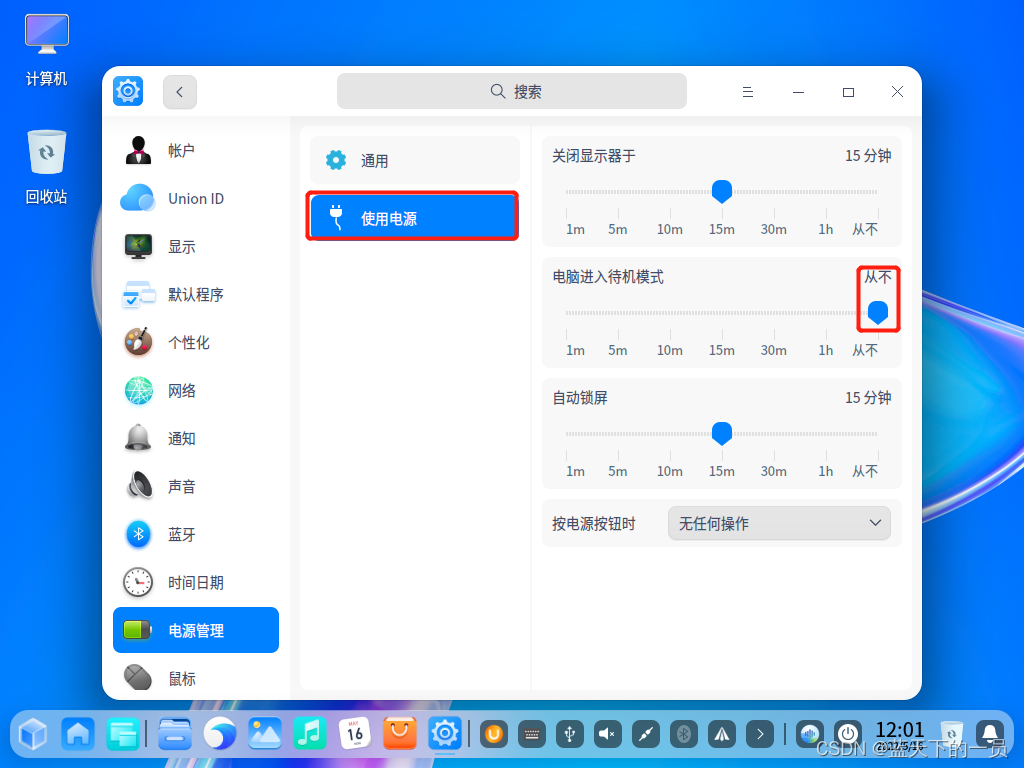This screenshot has width=1024, height=768.
Task: Click the Bluetooth tray icon in dock
Action: click(684, 735)
